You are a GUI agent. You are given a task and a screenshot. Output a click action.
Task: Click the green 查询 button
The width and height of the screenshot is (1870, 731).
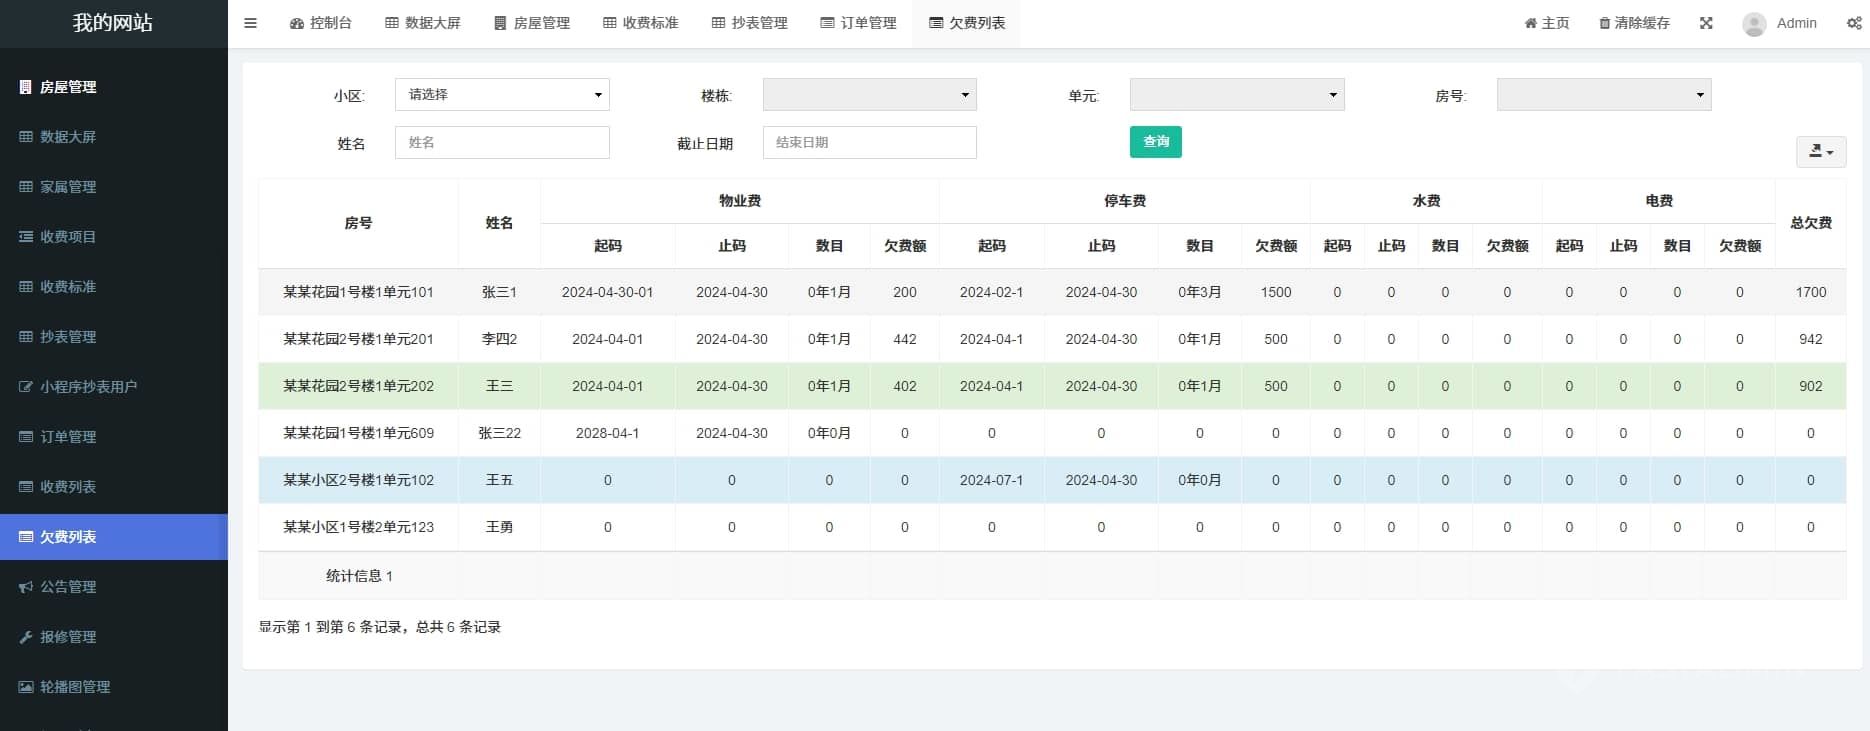coord(1155,142)
